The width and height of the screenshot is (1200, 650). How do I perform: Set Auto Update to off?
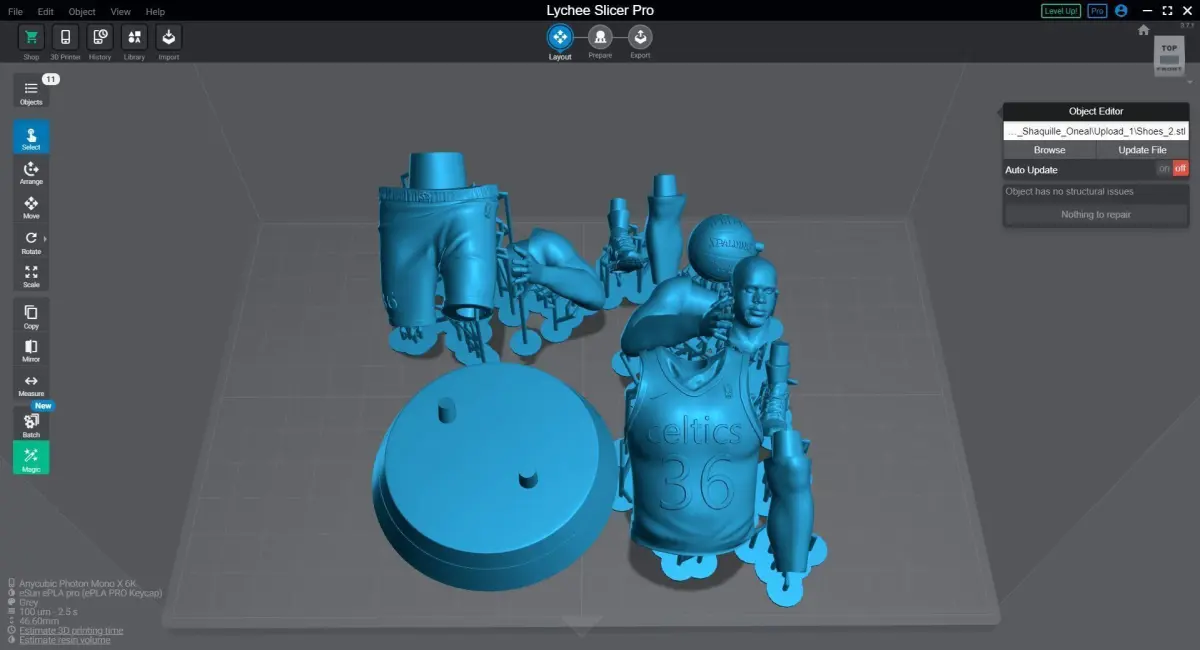click(1181, 169)
